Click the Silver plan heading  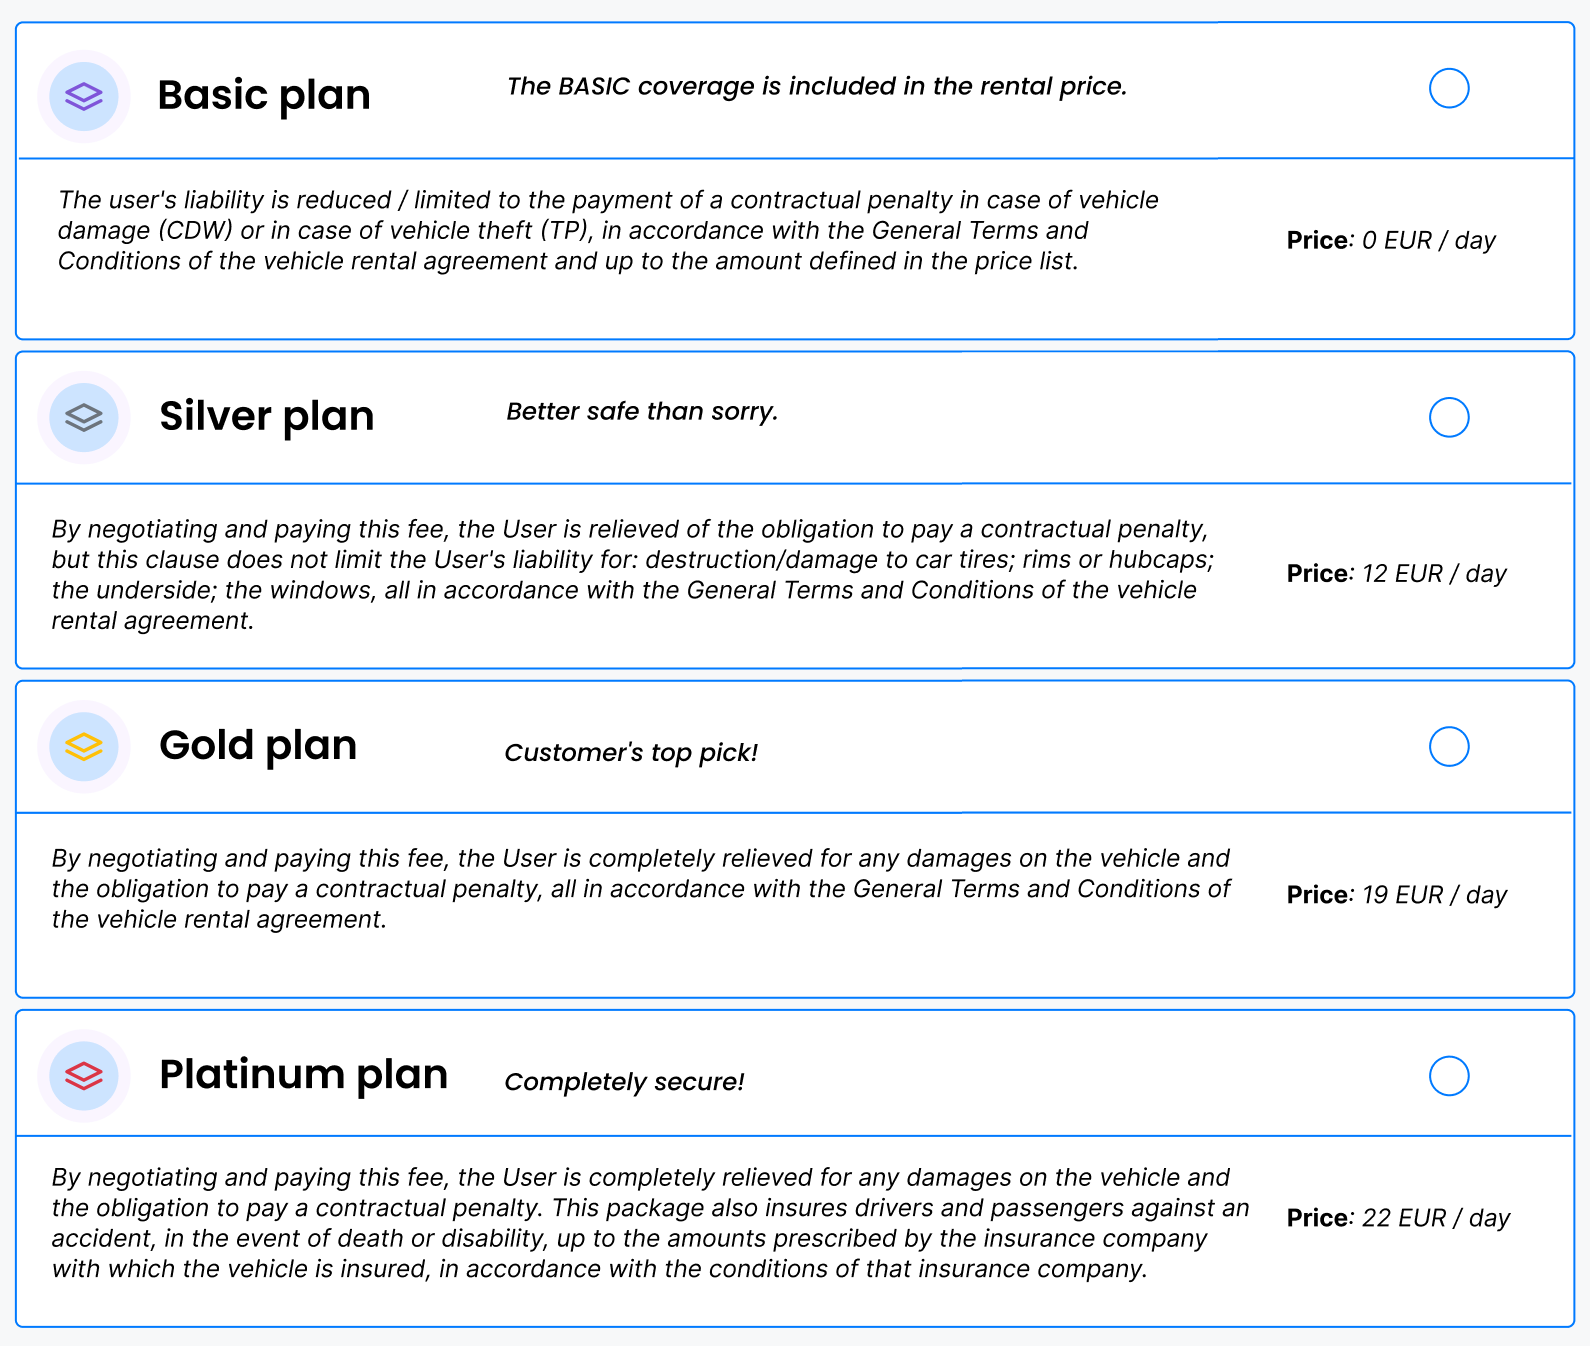click(267, 417)
